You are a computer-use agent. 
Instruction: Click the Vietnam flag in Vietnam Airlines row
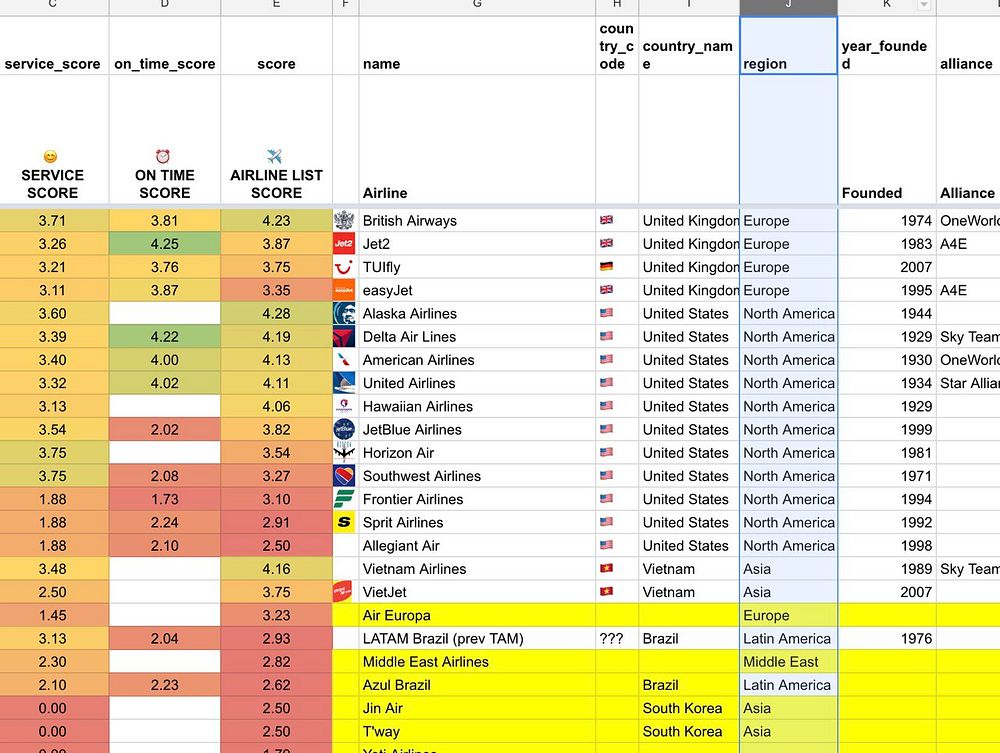pos(607,568)
